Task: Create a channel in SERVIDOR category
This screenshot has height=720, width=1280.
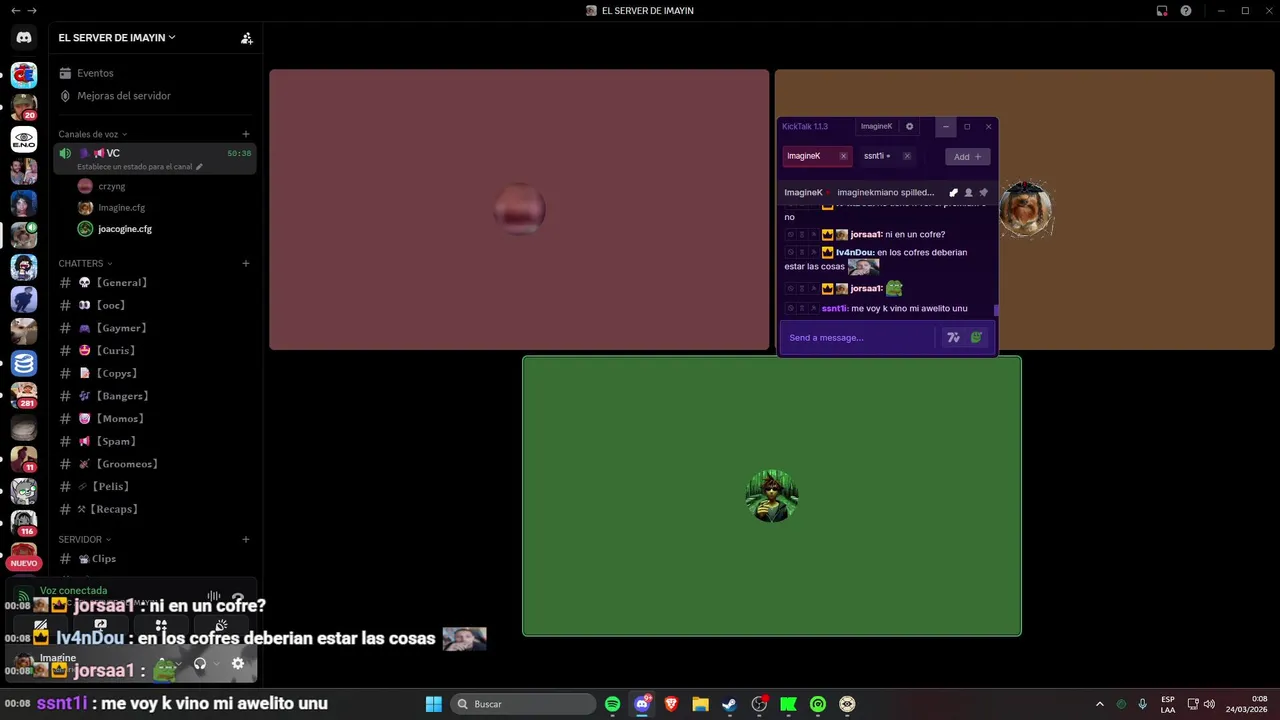Action: point(246,539)
